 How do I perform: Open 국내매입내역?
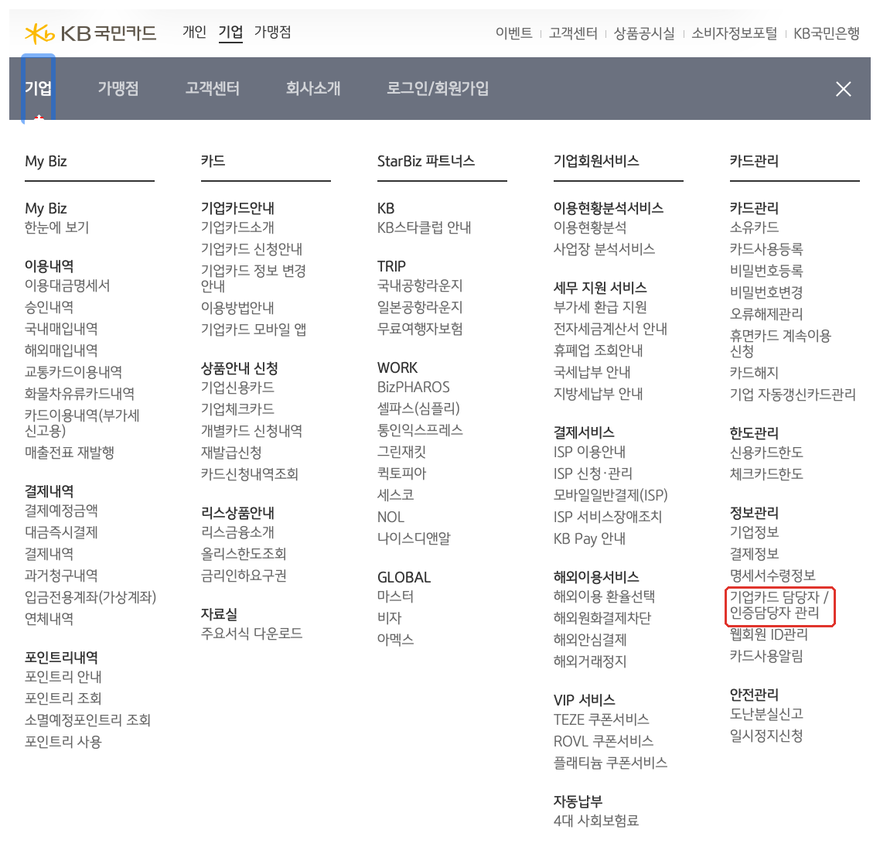point(61,329)
